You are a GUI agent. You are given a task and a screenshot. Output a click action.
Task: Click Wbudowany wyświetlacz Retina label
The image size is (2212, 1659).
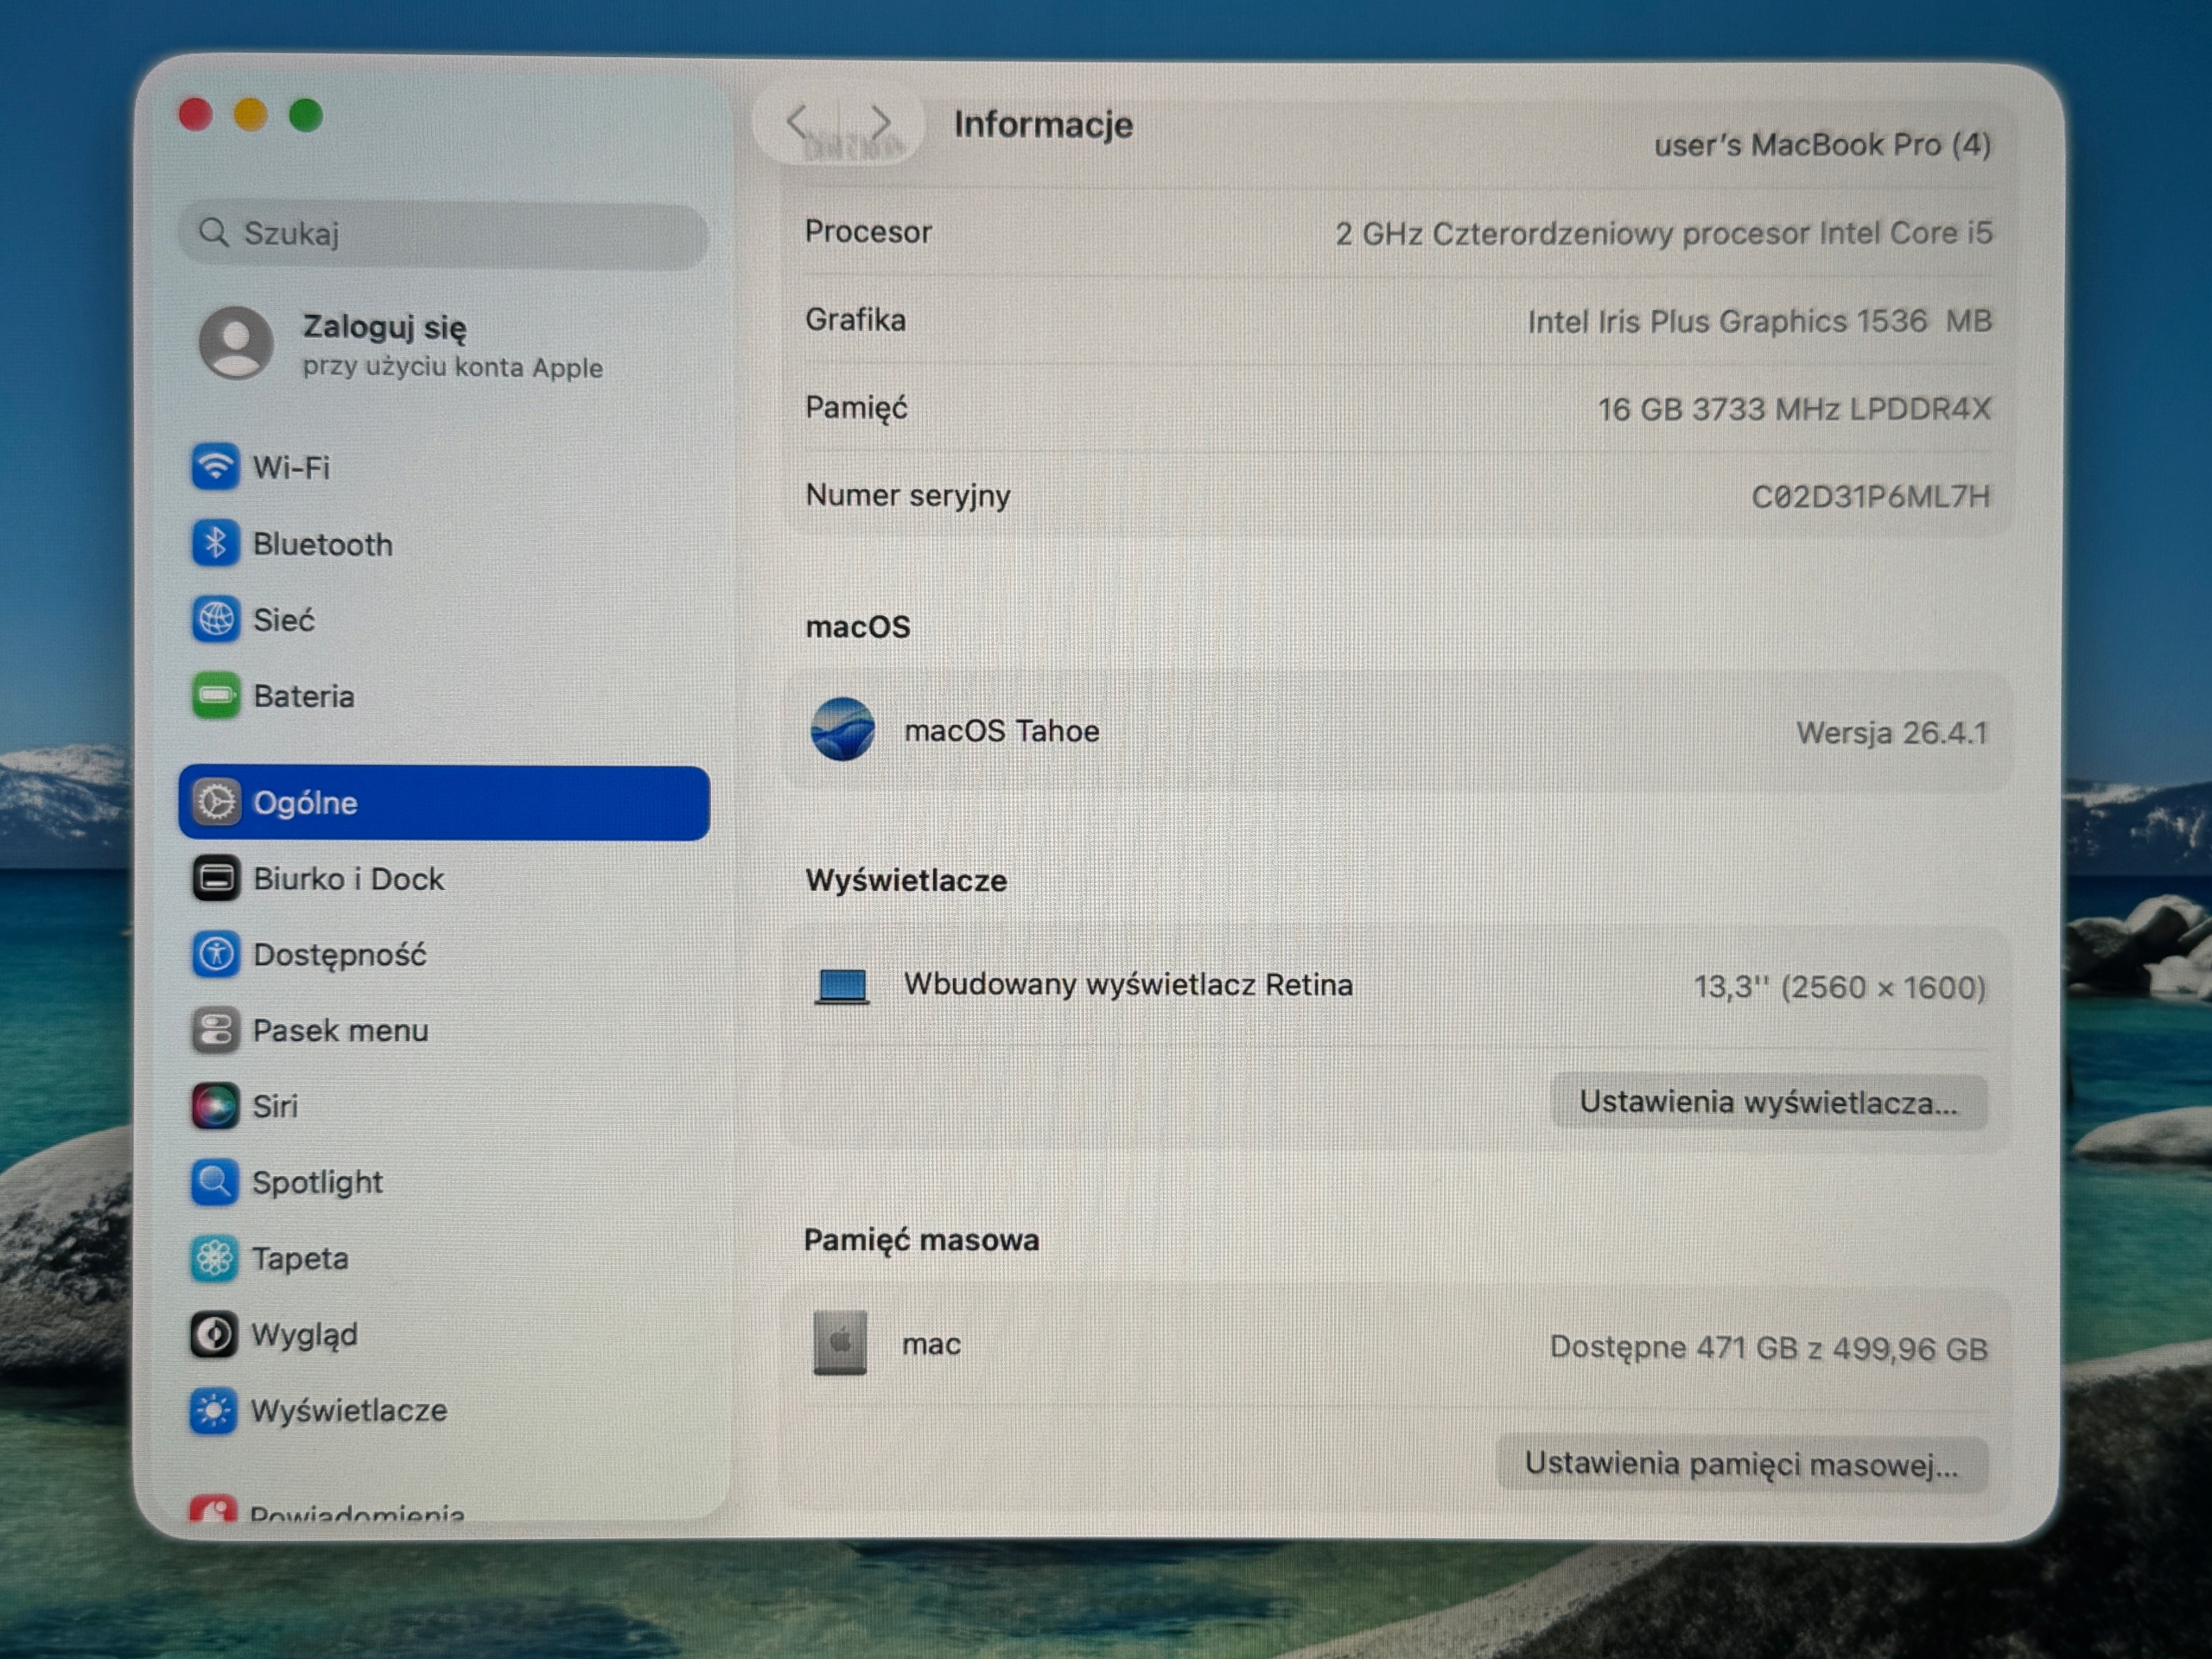1128,985
